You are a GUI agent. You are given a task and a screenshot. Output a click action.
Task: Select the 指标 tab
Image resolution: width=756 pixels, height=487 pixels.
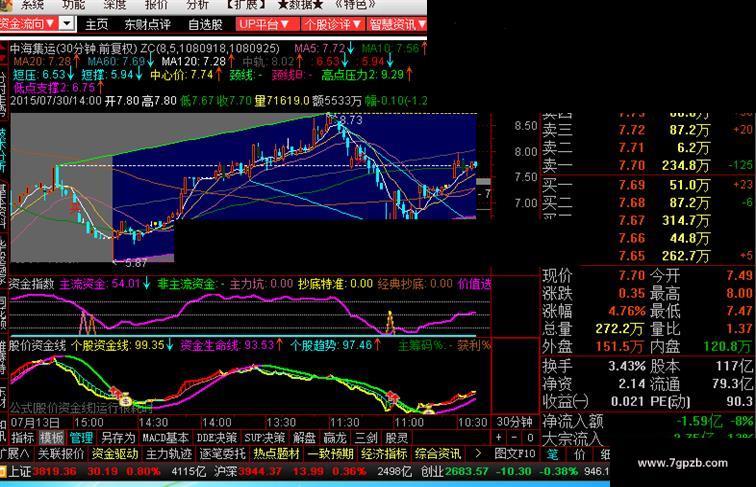click(23, 438)
